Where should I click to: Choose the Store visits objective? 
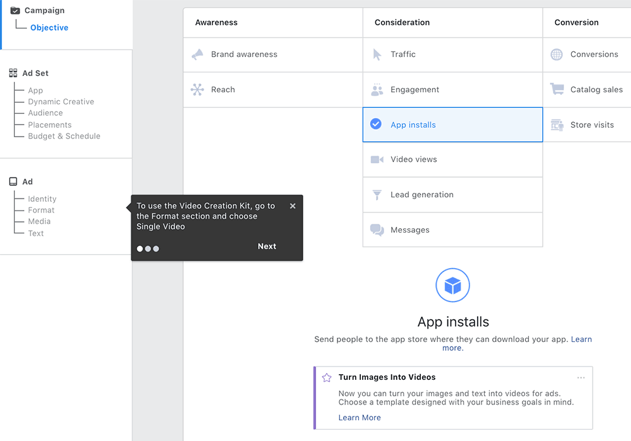tap(587, 125)
